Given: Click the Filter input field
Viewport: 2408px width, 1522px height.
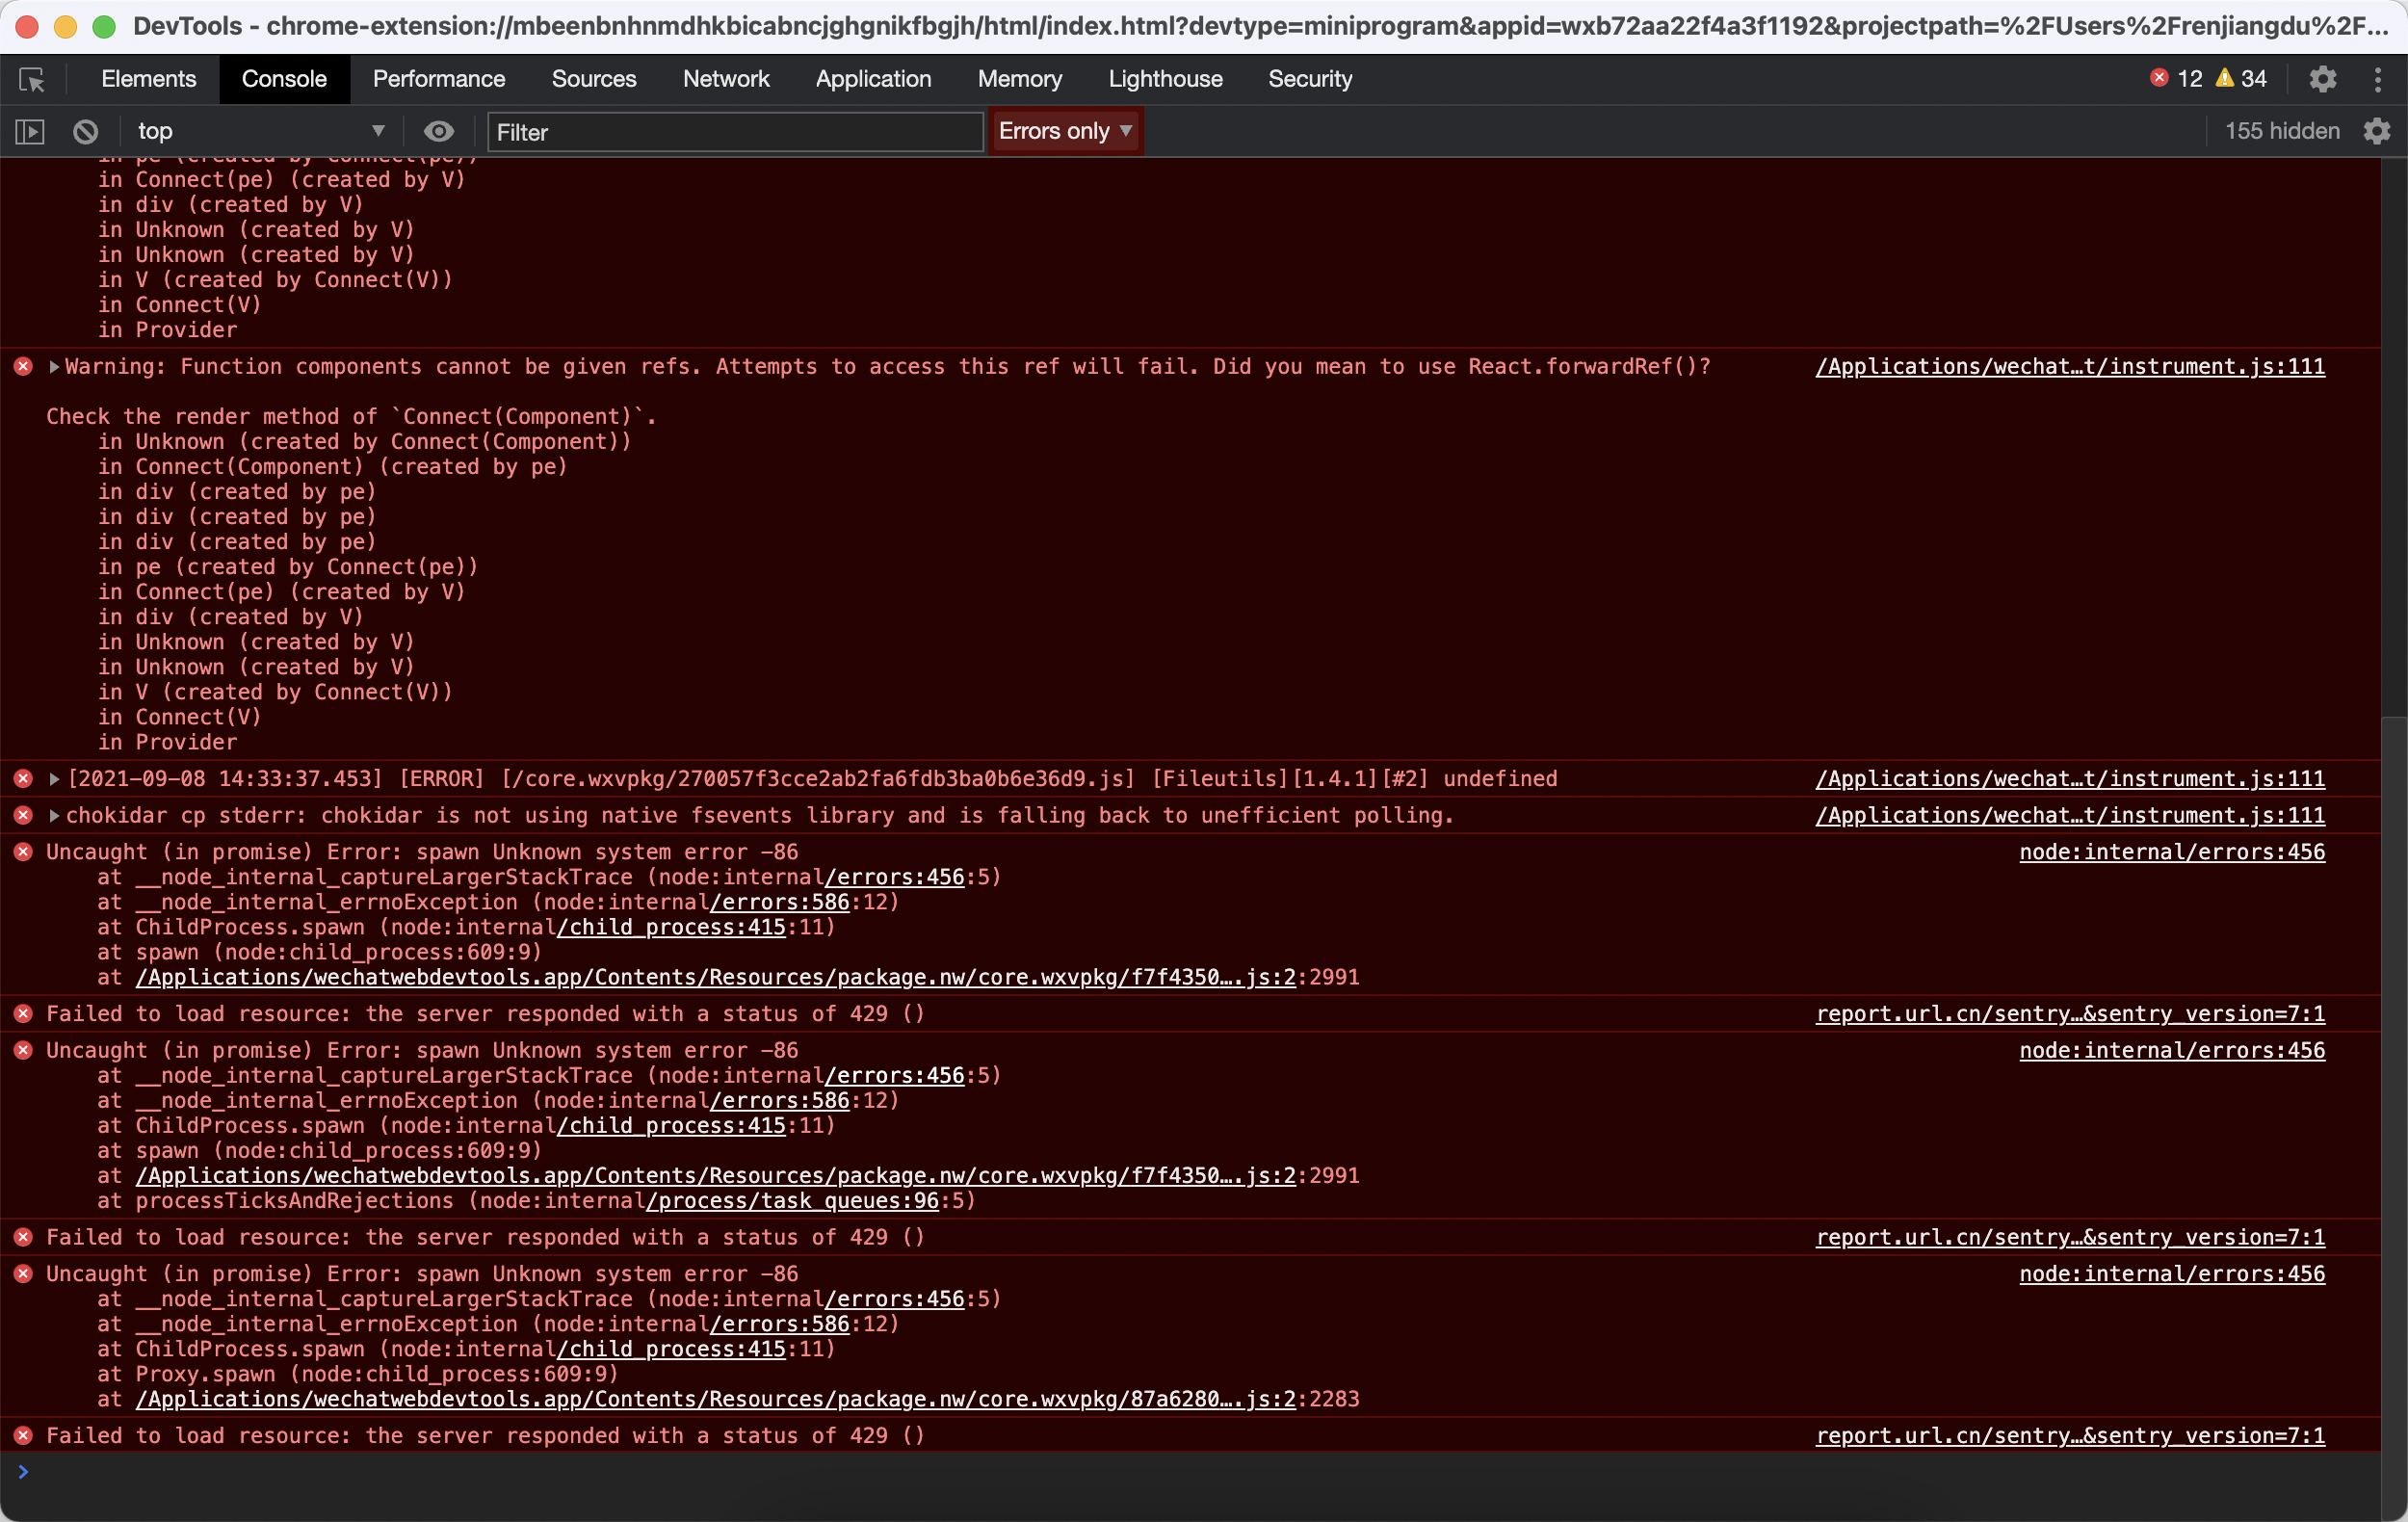Looking at the screenshot, I should pyautogui.click(x=734, y=132).
